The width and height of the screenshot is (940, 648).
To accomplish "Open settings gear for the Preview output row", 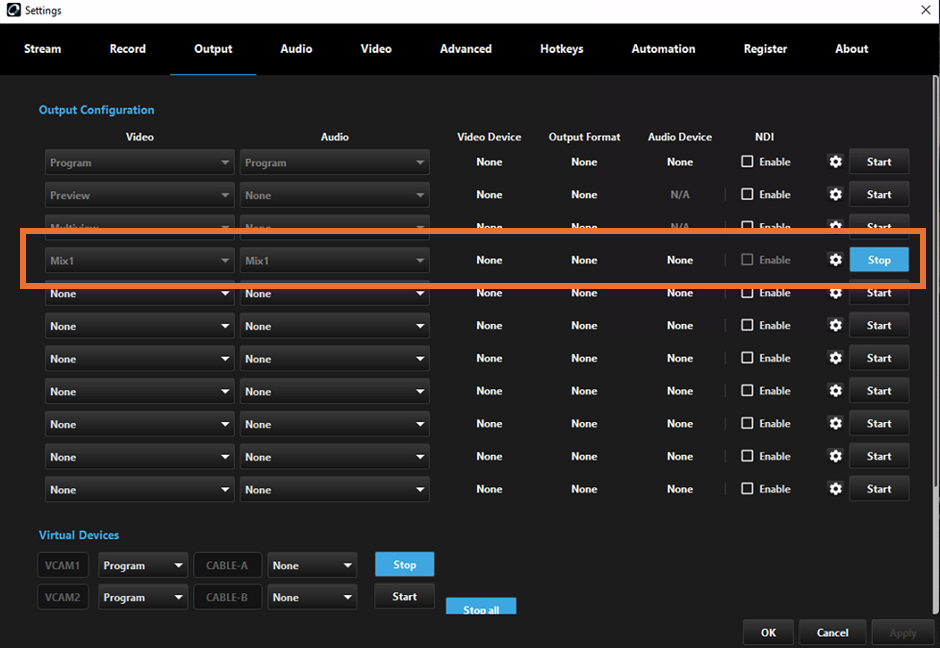I will tap(835, 194).
